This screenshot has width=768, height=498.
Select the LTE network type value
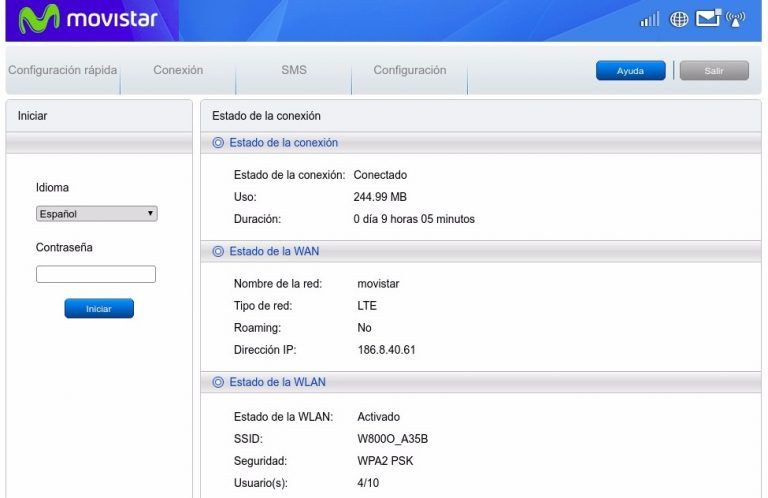[x=367, y=306]
